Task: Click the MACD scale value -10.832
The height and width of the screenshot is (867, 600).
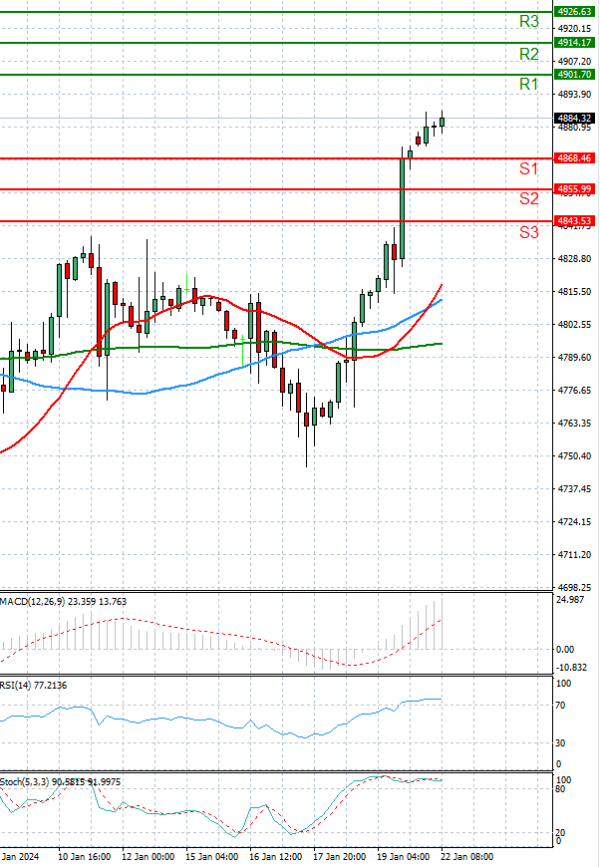Action: click(571, 667)
